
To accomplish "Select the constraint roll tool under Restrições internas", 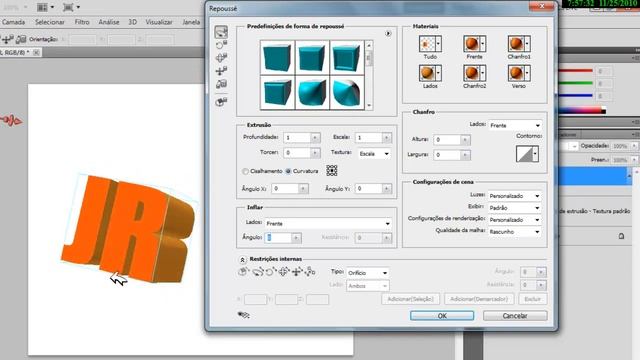I will tap(271, 271).
